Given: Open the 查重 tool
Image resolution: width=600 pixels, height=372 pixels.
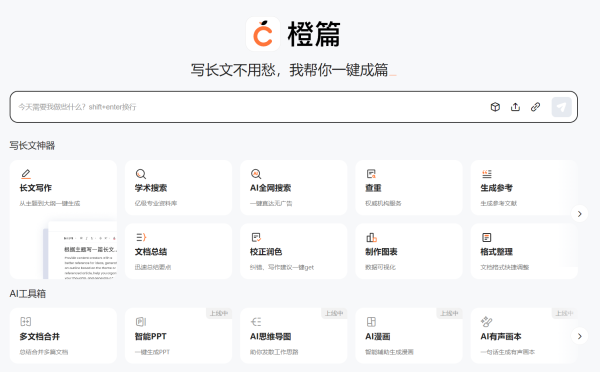Looking at the screenshot, I should [x=409, y=188].
